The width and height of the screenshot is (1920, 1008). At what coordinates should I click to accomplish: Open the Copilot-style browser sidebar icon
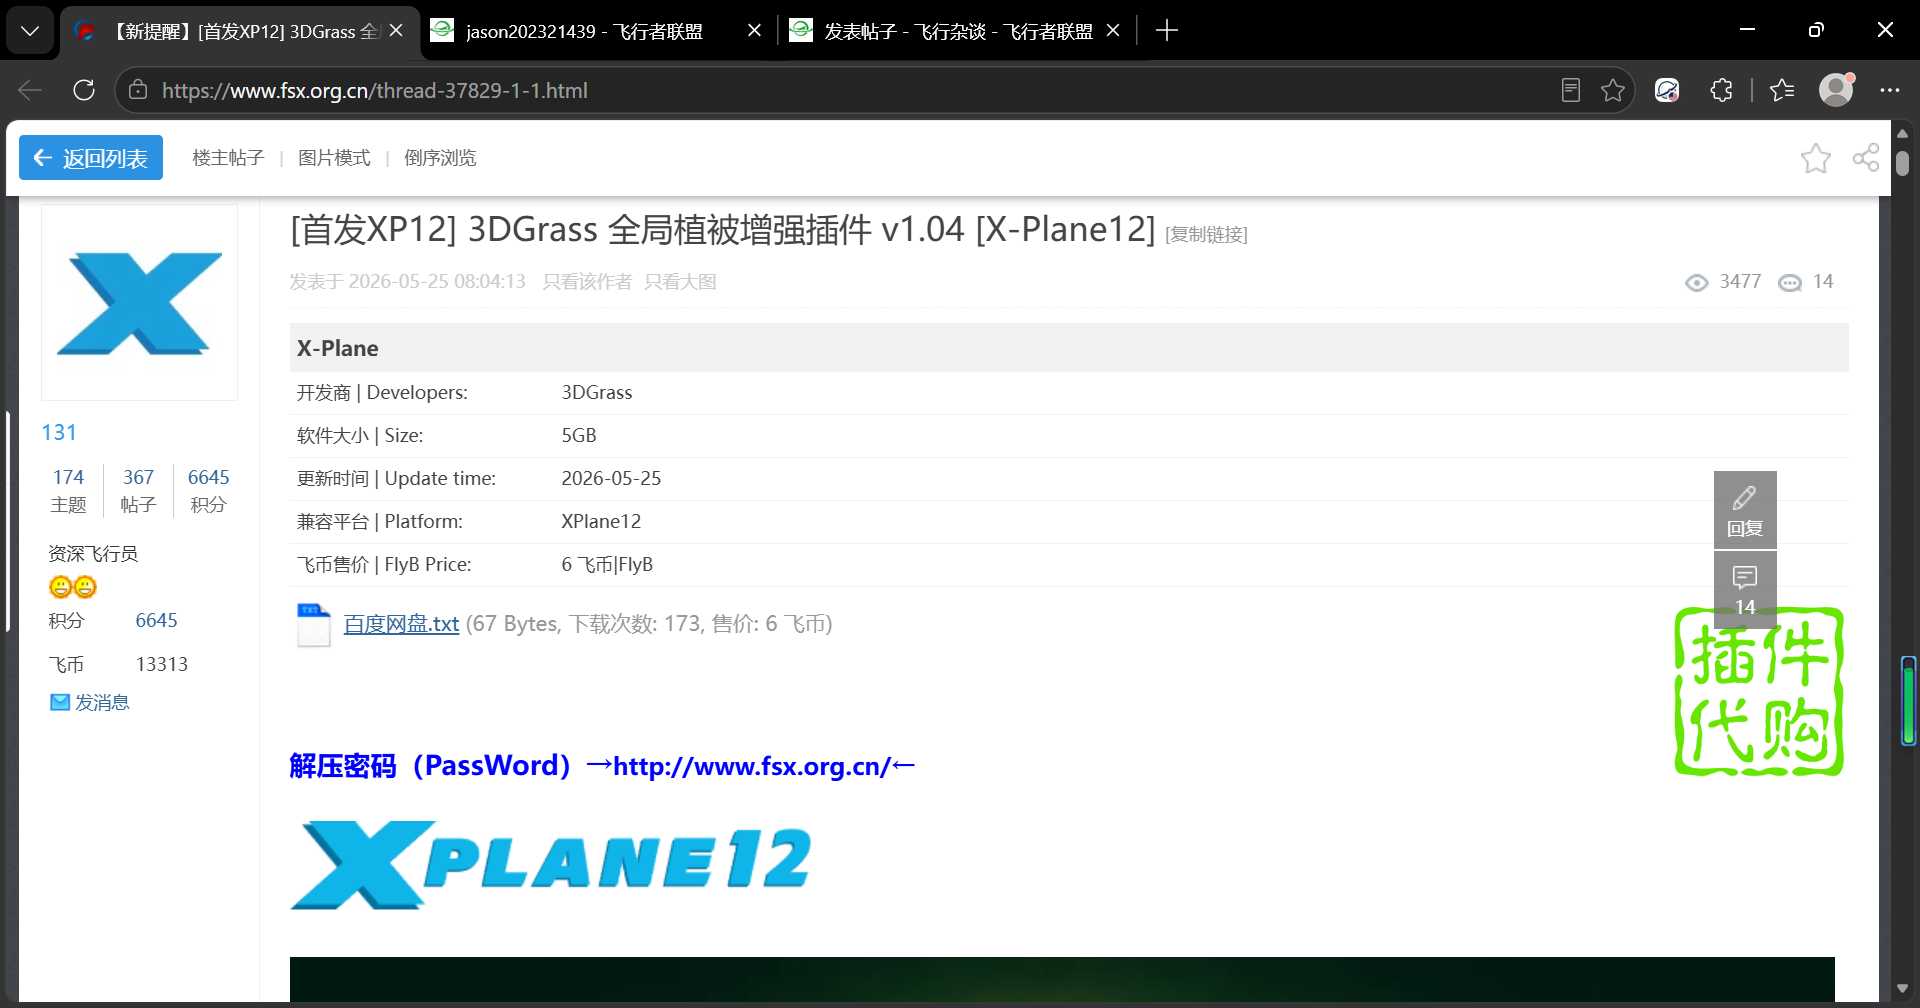pyautogui.click(x=1667, y=90)
